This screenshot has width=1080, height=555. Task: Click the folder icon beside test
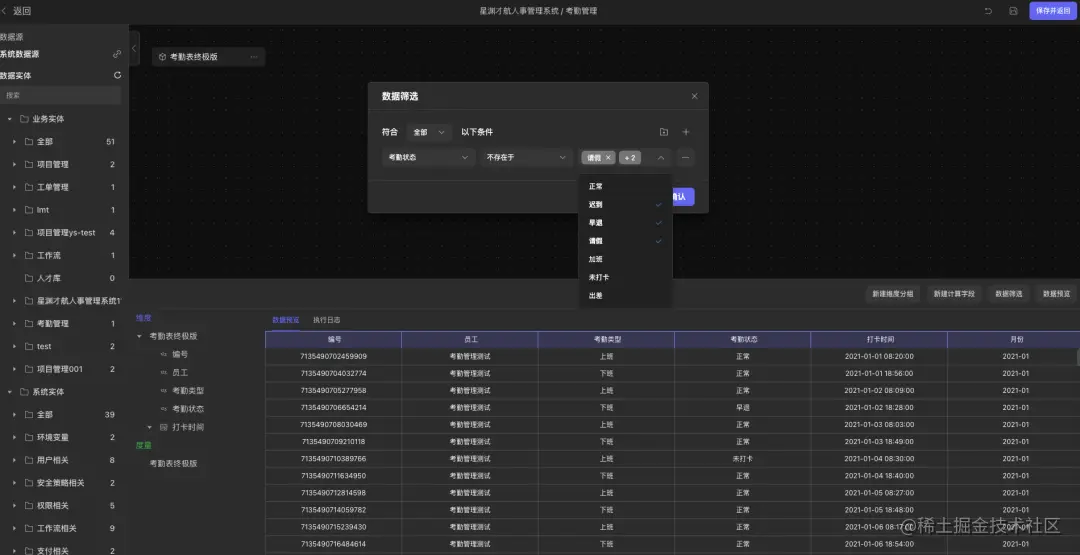[x=29, y=346]
